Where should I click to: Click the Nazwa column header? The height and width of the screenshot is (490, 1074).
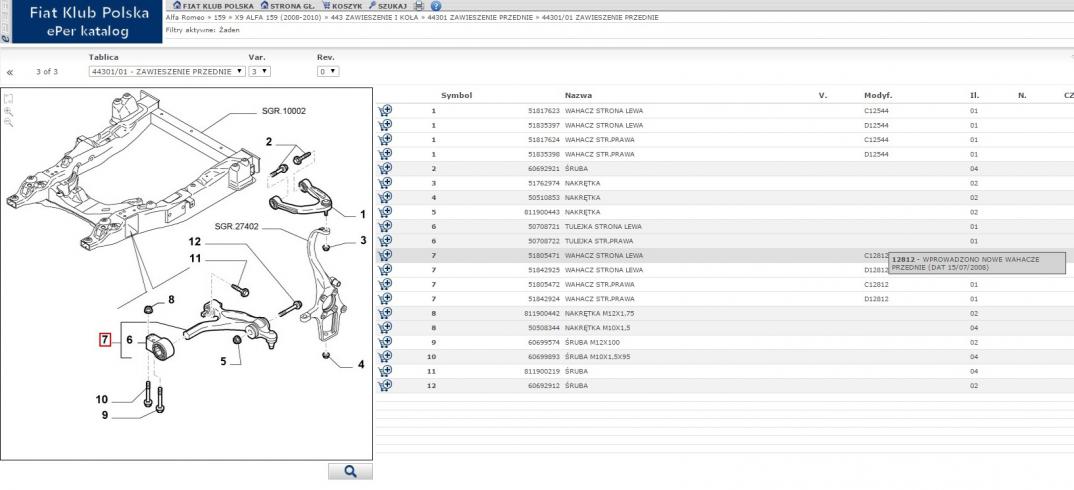[578, 95]
